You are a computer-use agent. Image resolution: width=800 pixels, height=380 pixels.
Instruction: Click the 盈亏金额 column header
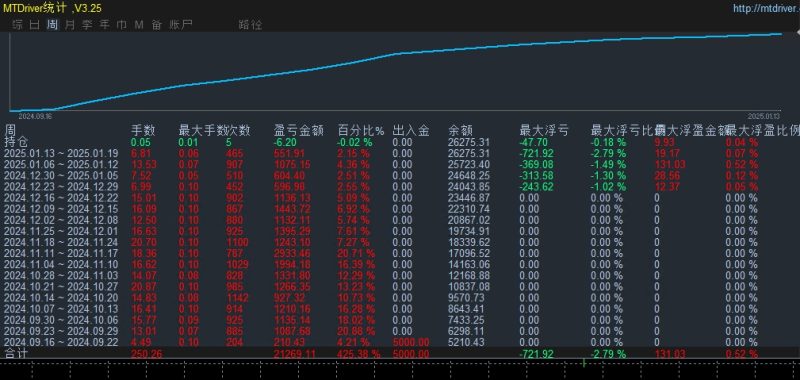tap(298, 131)
